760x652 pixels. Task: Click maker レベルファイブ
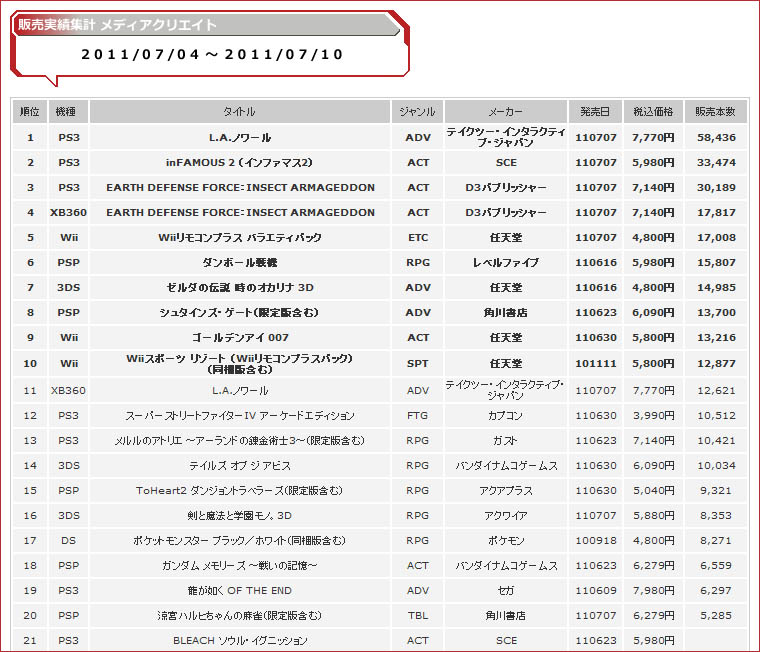(506, 263)
